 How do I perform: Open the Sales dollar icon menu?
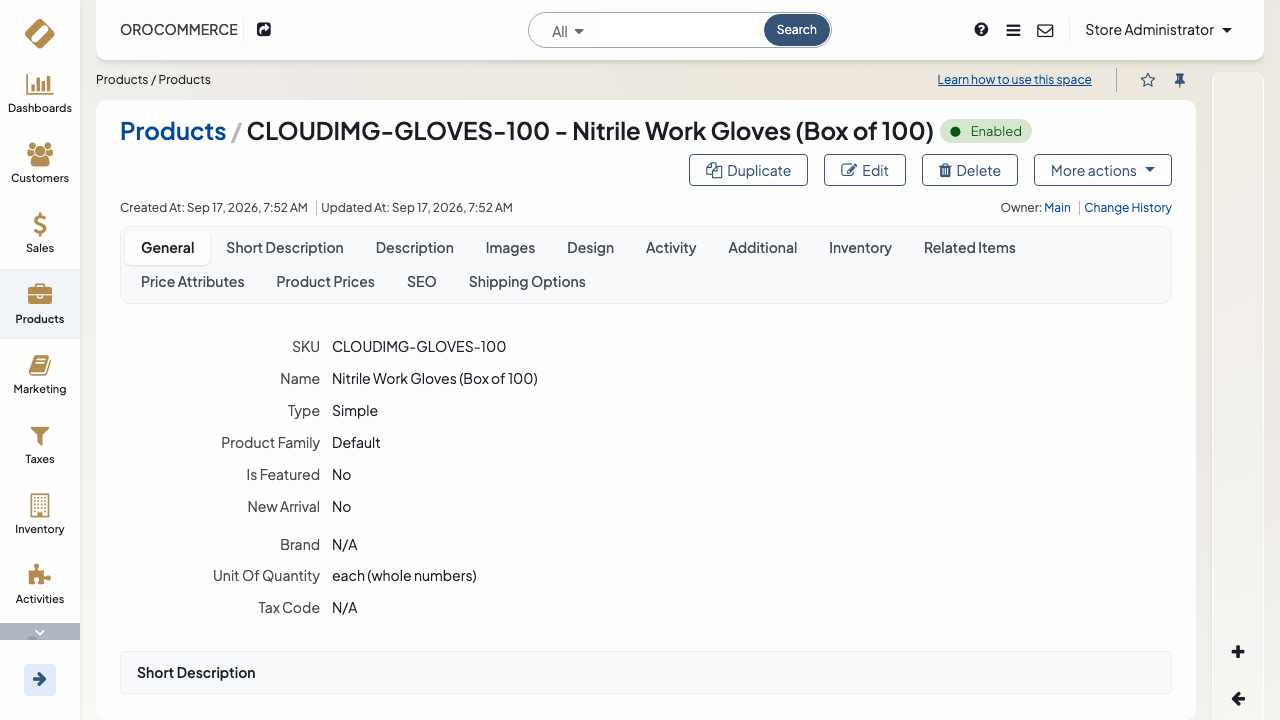(40, 234)
